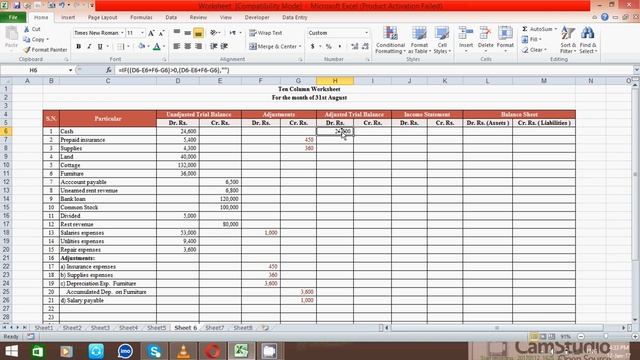Open Format as Table gallery
Image resolution: width=640 pixels, height=360 pixels.
[x=419, y=40]
